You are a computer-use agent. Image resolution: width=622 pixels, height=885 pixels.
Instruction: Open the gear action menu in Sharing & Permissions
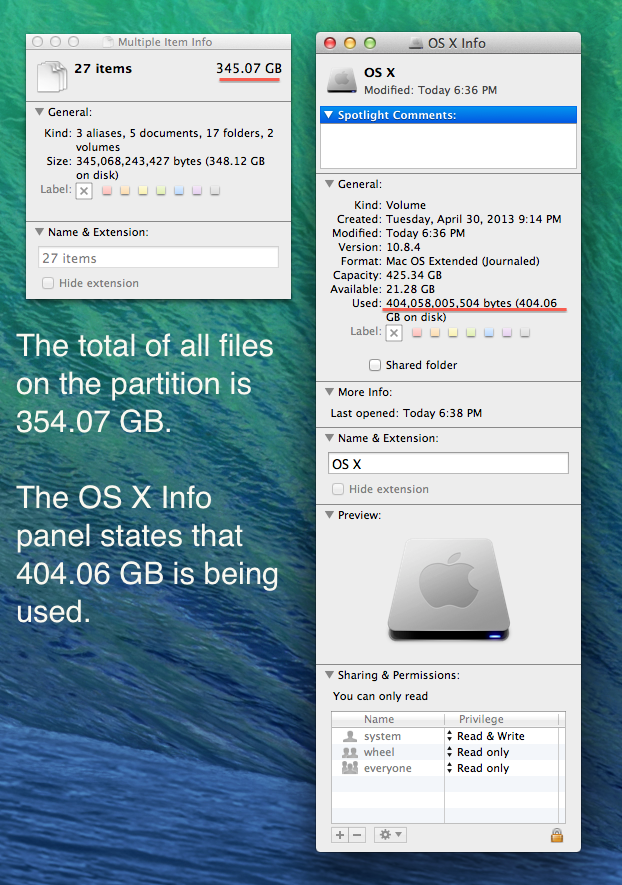click(x=390, y=835)
